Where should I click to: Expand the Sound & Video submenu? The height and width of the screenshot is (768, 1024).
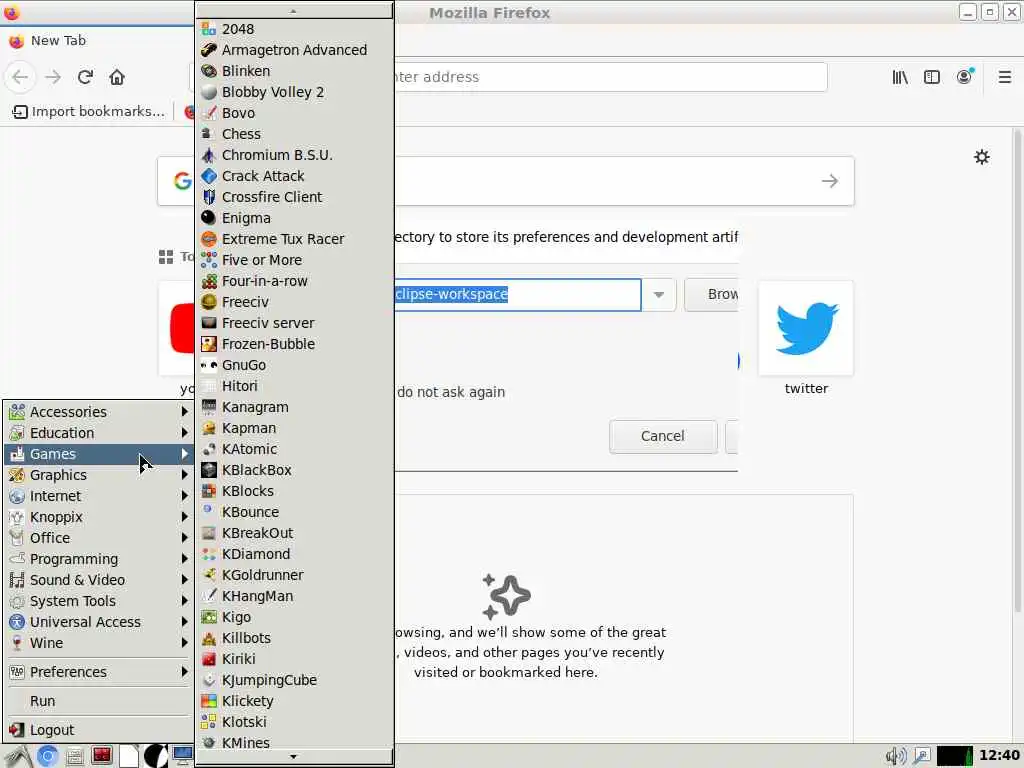pyautogui.click(x=99, y=580)
